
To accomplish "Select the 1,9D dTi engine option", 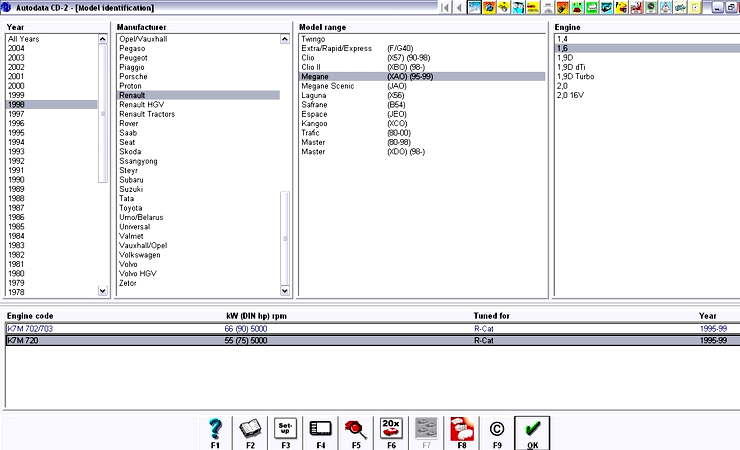I will point(648,67).
